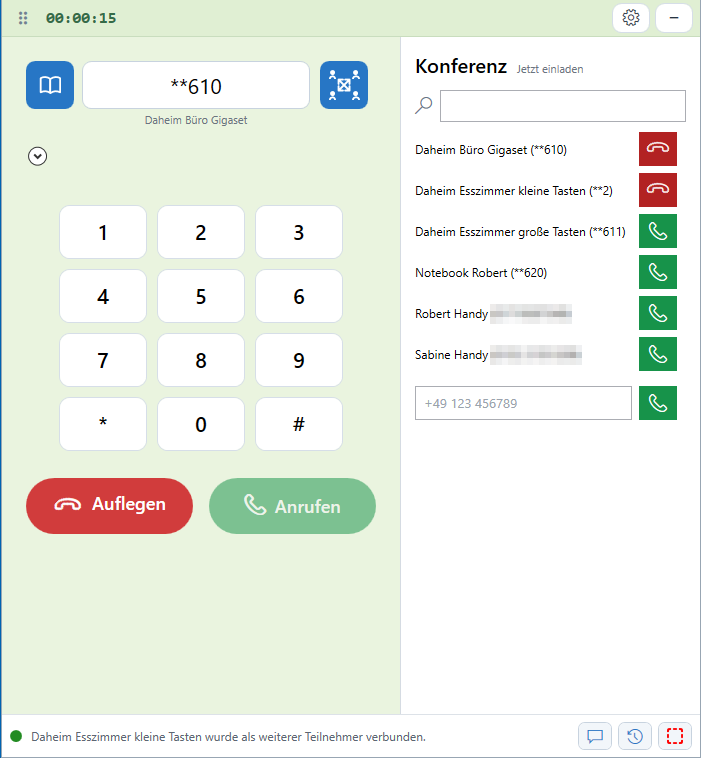Call Daheim Esszimmer große Tasten into conference
Screen dimensions: 701x758
pos(657,231)
